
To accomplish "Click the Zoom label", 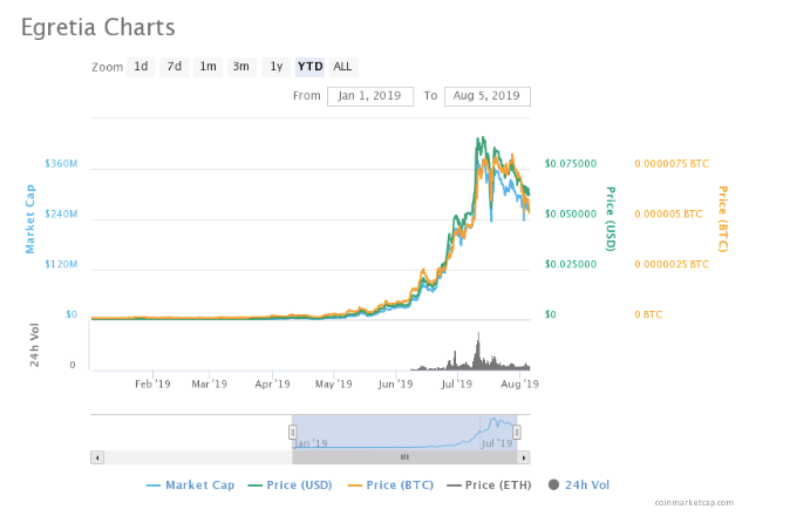I will point(107,67).
